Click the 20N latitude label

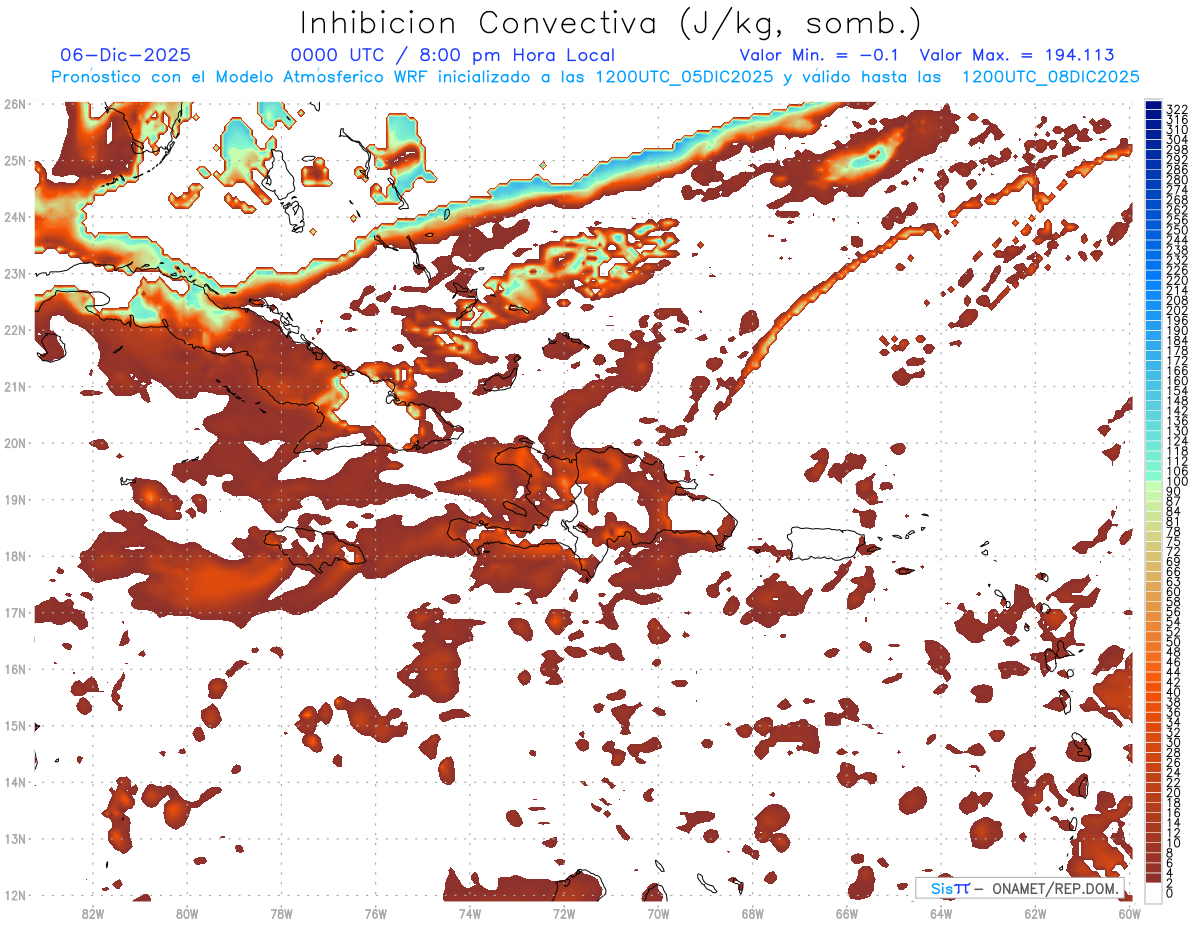[x=15, y=443]
